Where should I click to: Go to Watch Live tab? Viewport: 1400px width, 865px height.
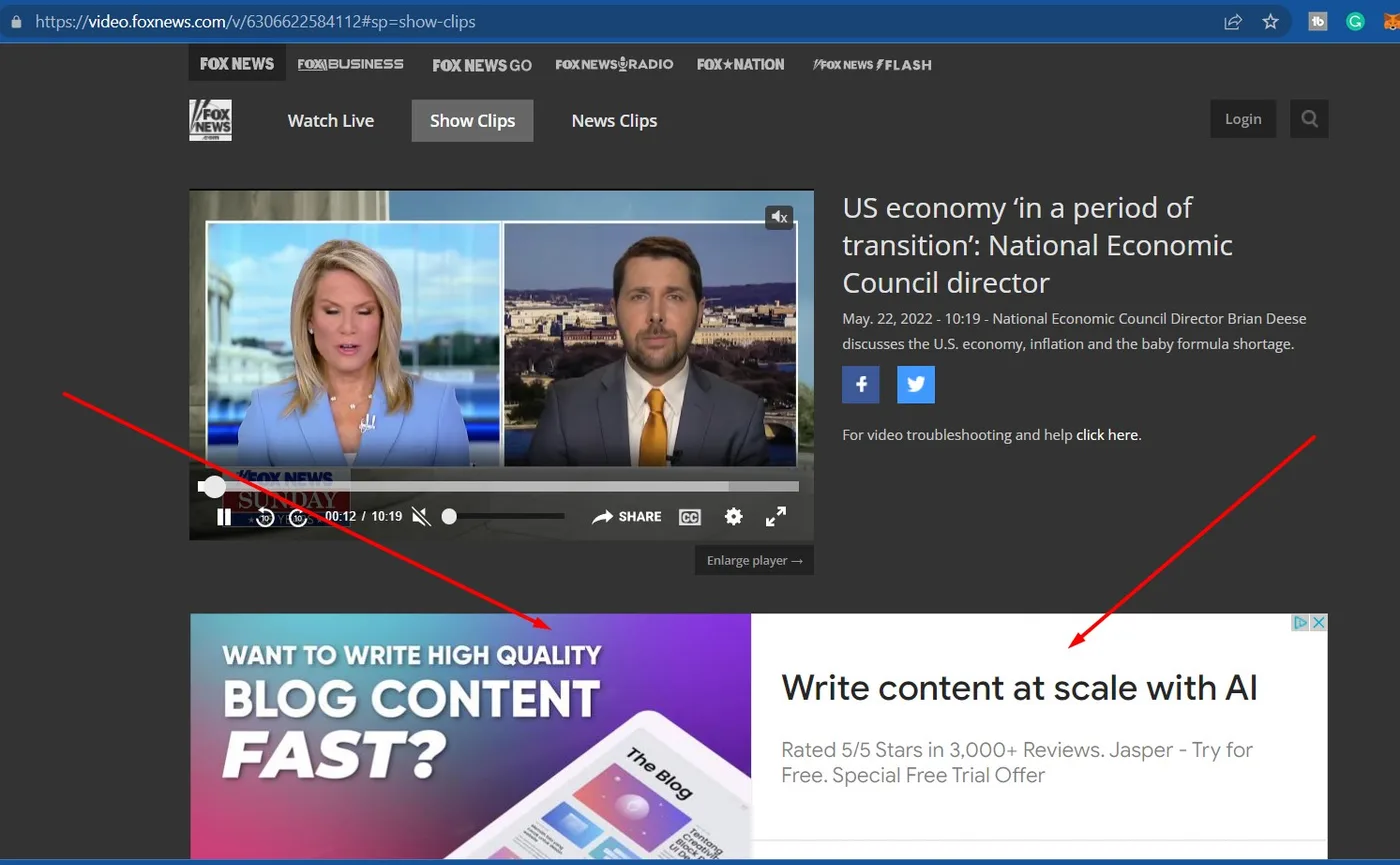click(331, 121)
